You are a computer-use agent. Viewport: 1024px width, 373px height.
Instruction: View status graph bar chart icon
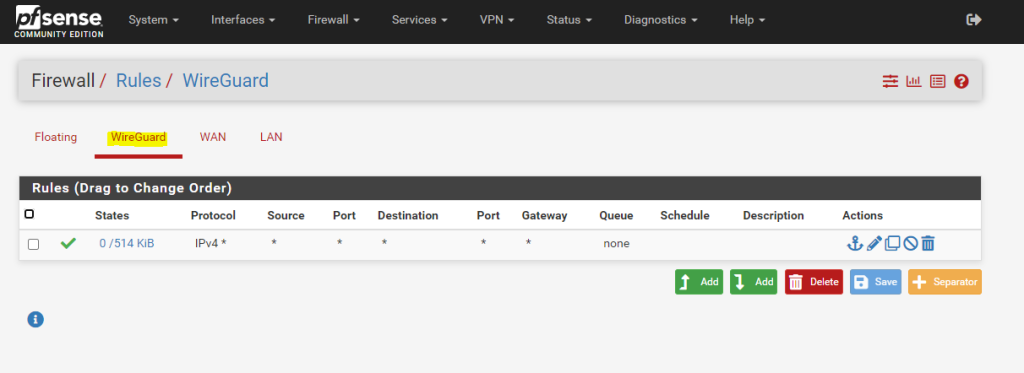pyautogui.click(x=914, y=82)
